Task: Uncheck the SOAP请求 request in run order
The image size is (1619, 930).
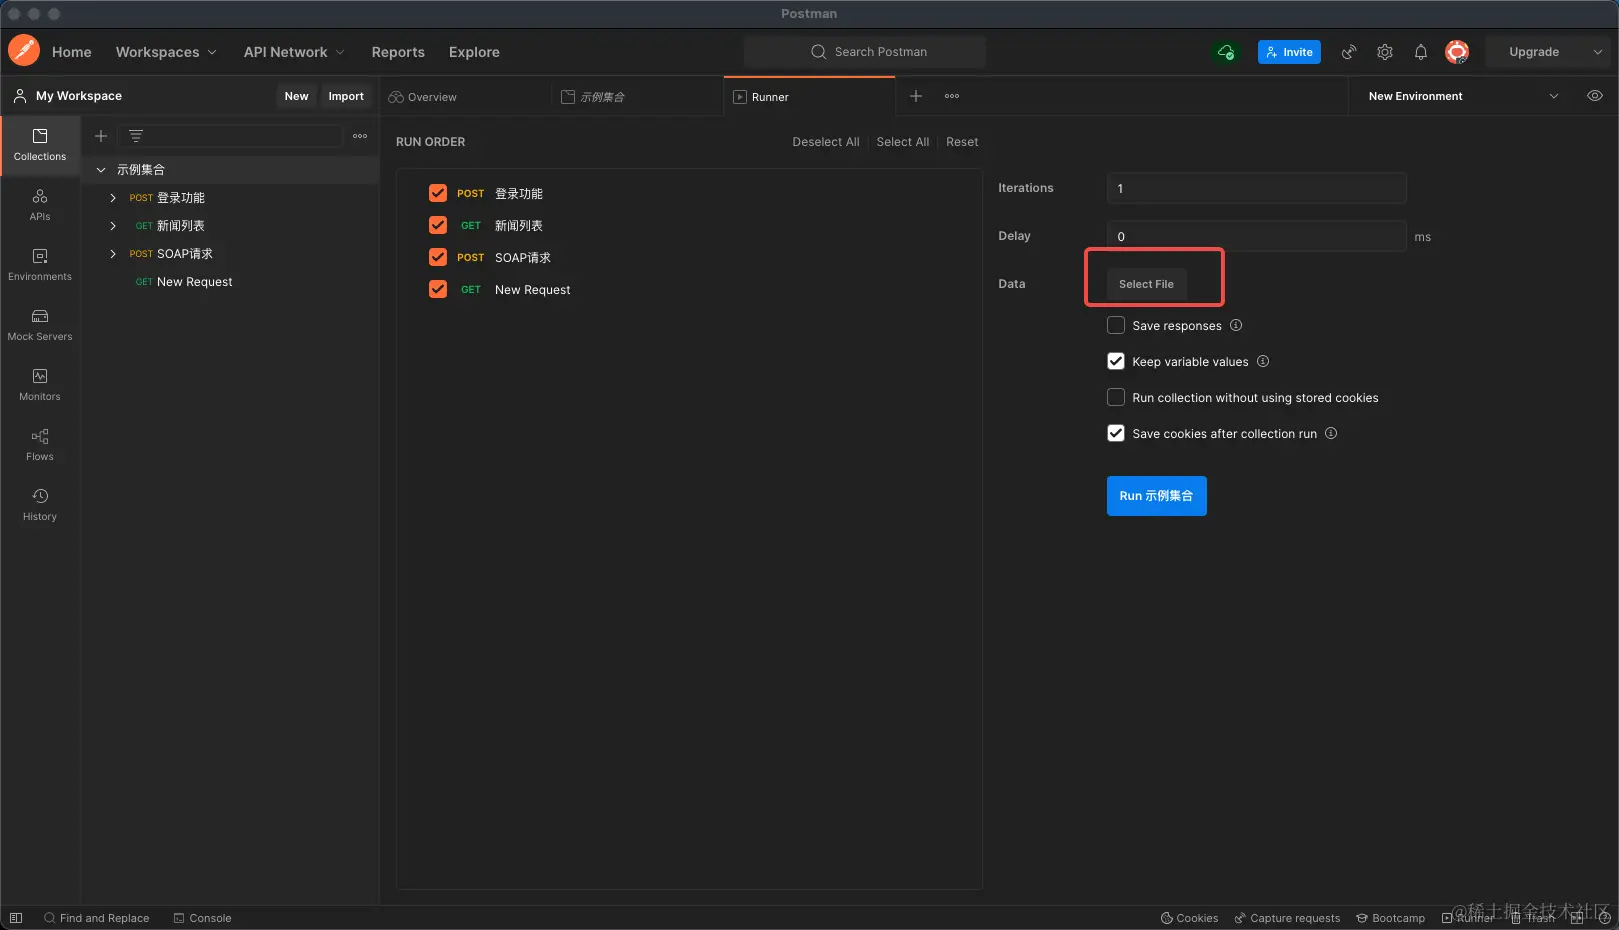Action: (438, 257)
